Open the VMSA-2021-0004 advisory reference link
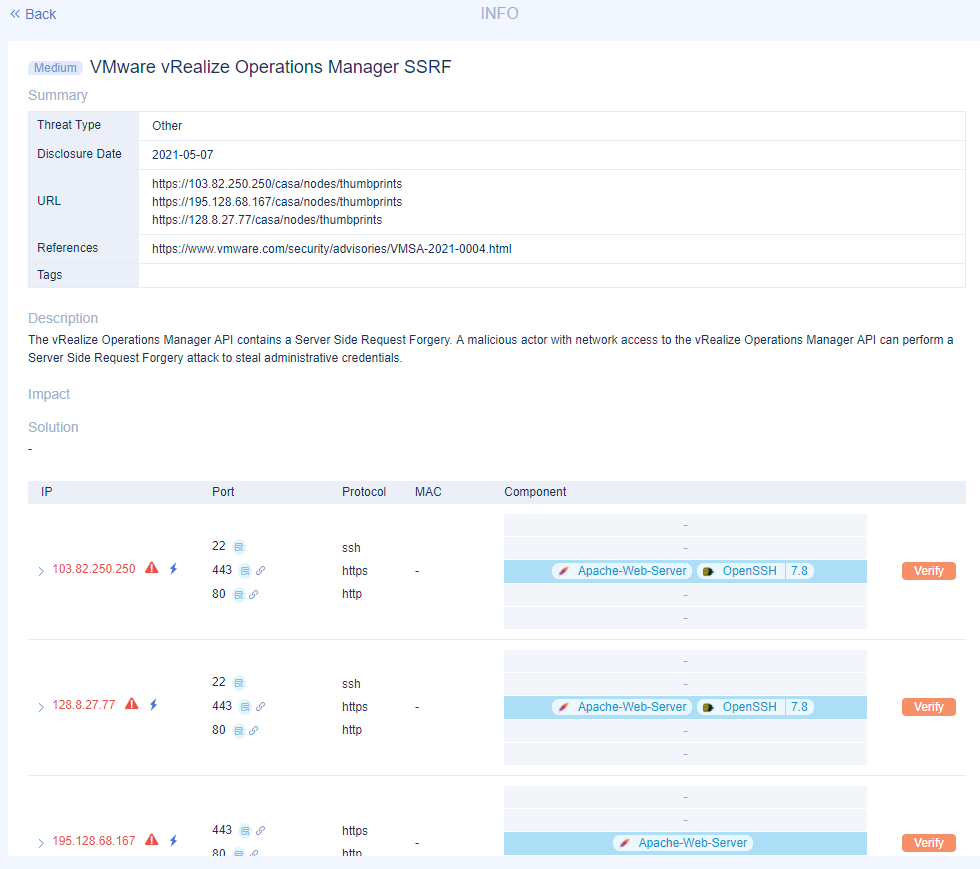Image resolution: width=980 pixels, height=869 pixels. point(331,249)
